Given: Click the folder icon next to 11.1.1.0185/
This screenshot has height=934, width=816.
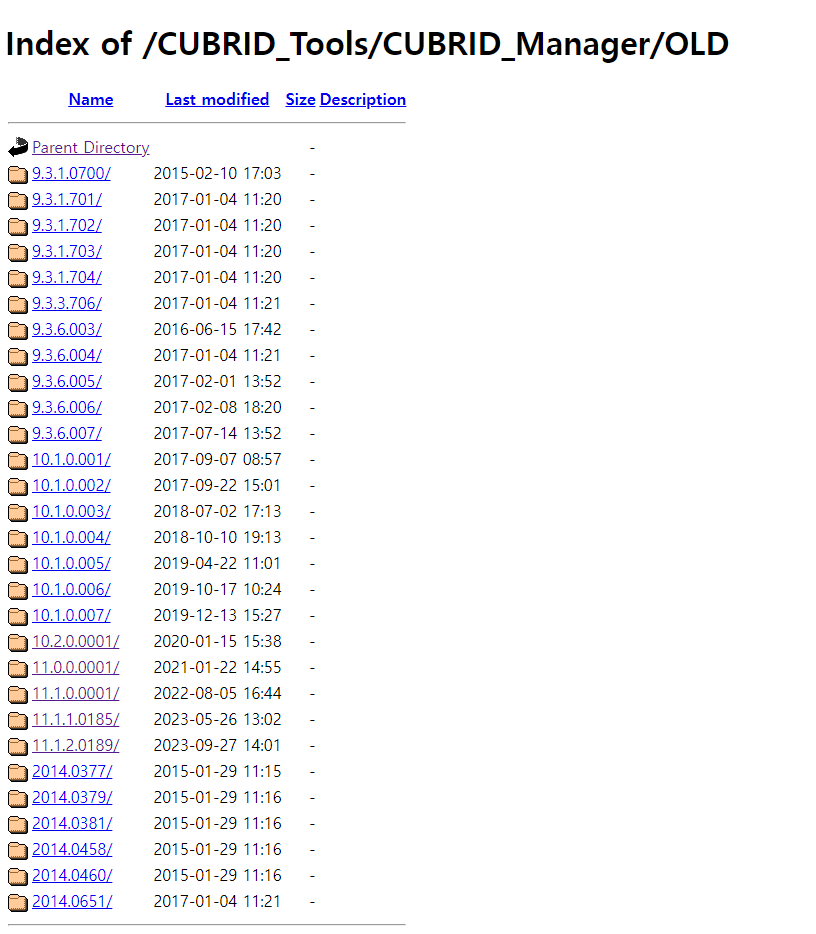Looking at the screenshot, I should pos(18,721).
